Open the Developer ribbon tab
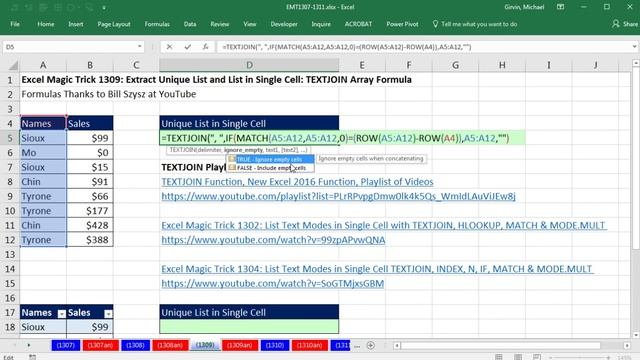The image size is (640, 360). pos(284,24)
